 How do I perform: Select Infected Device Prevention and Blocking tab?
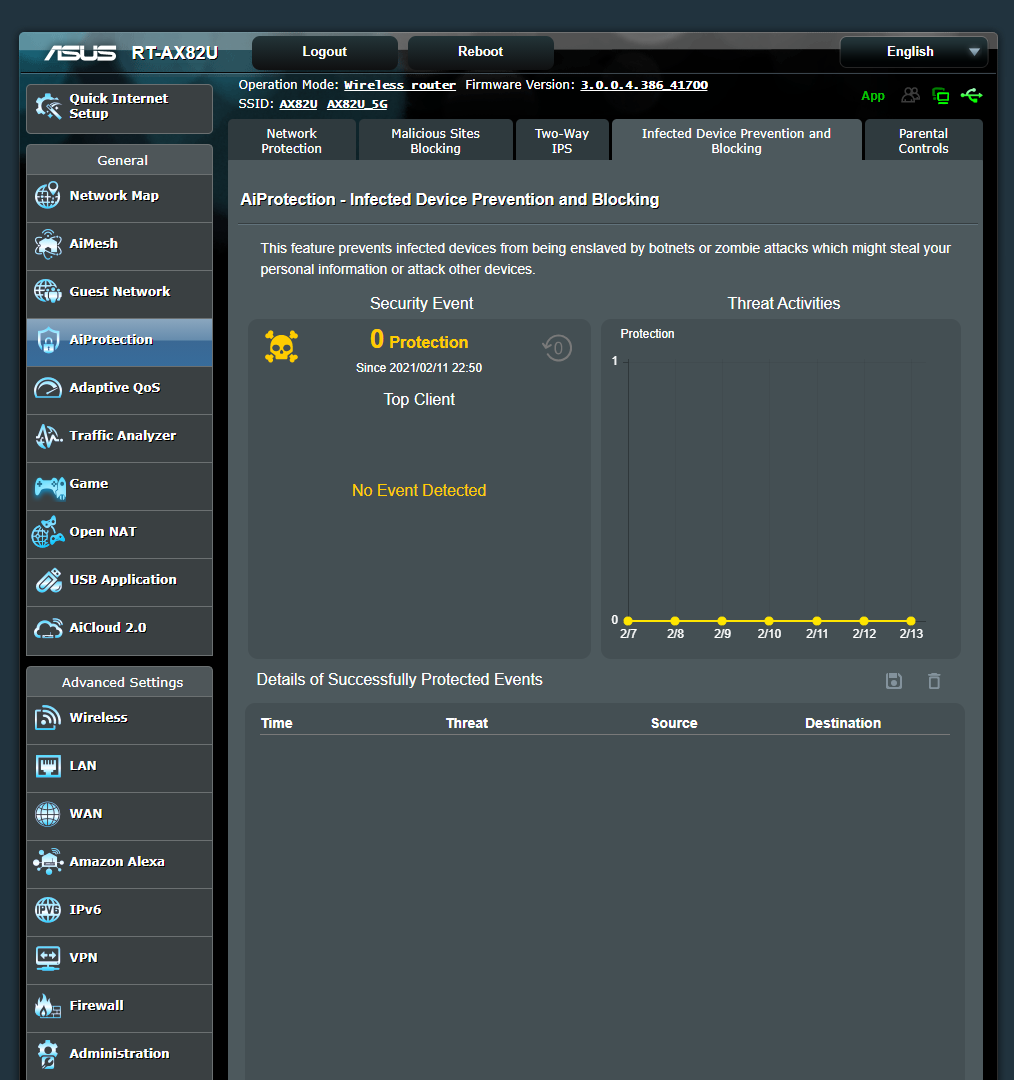pyautogui.click(x=736, y=141)
